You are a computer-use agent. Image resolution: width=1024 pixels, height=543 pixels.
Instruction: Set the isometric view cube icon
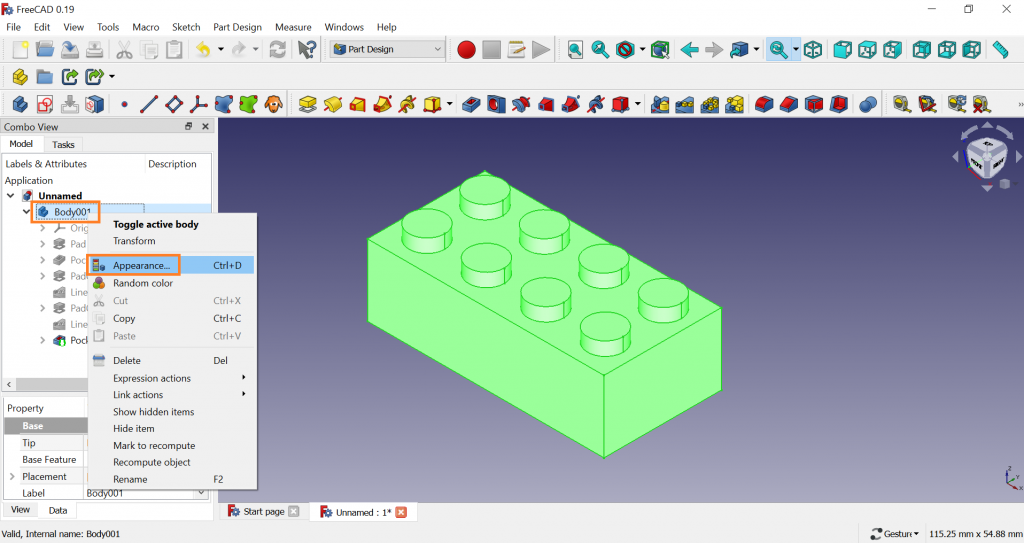[x=814, y=49]
